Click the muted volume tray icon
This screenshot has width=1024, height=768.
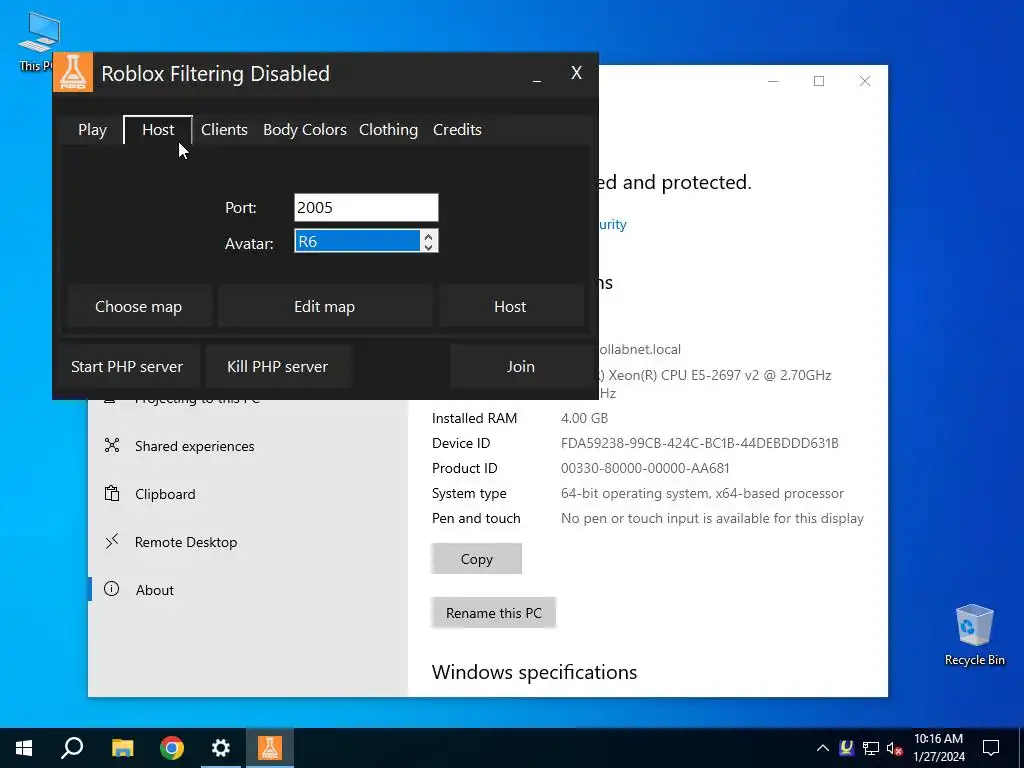pyautogui.click(x=895, y=748)
